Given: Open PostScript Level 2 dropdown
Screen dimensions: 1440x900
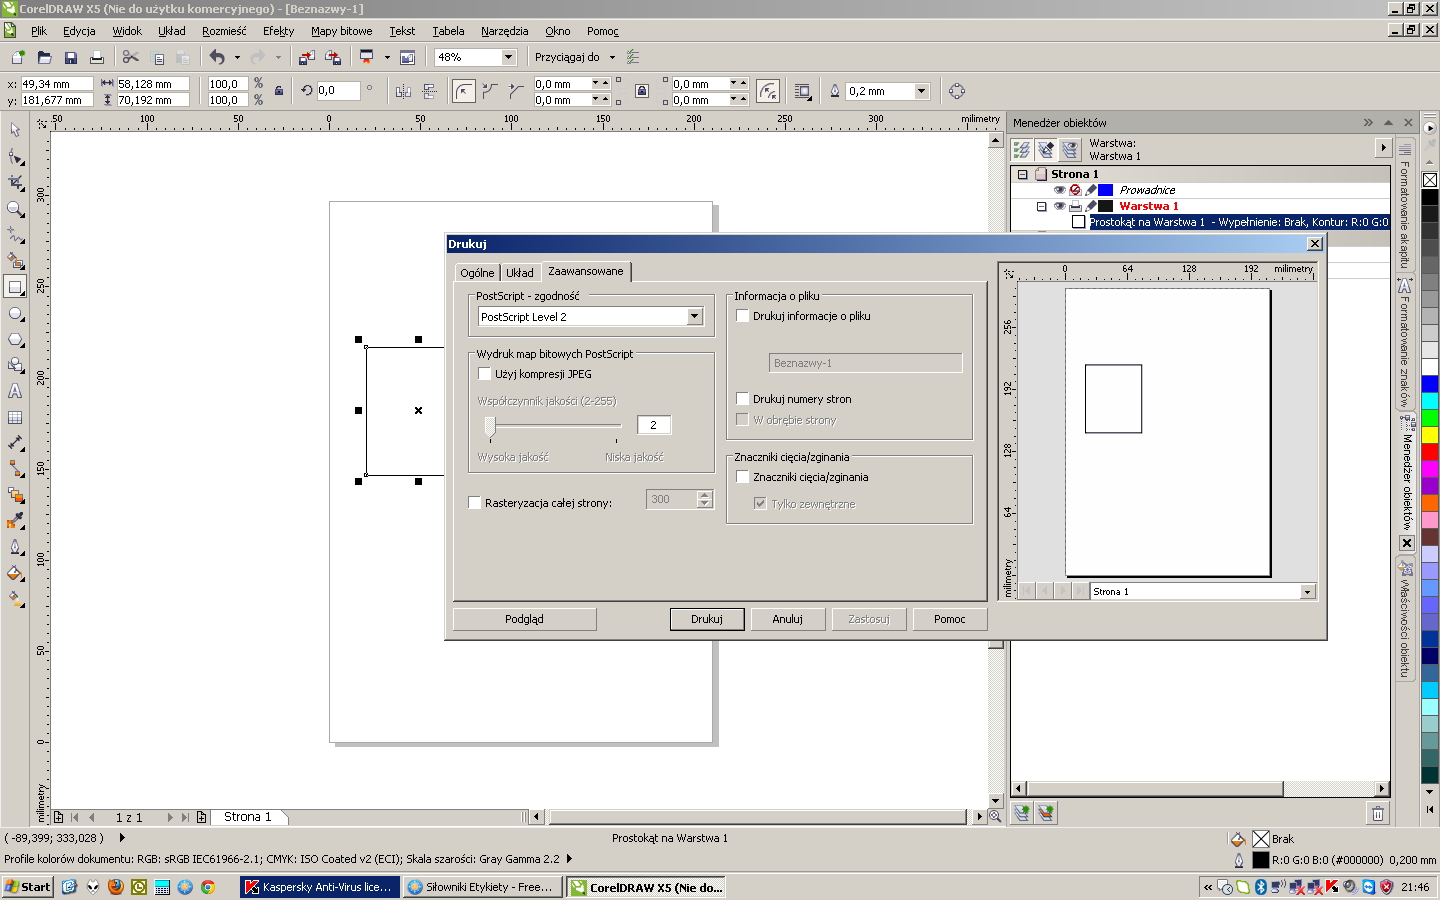Looking at the screenshot, I should pyautogui.click(x=695, y=317).
